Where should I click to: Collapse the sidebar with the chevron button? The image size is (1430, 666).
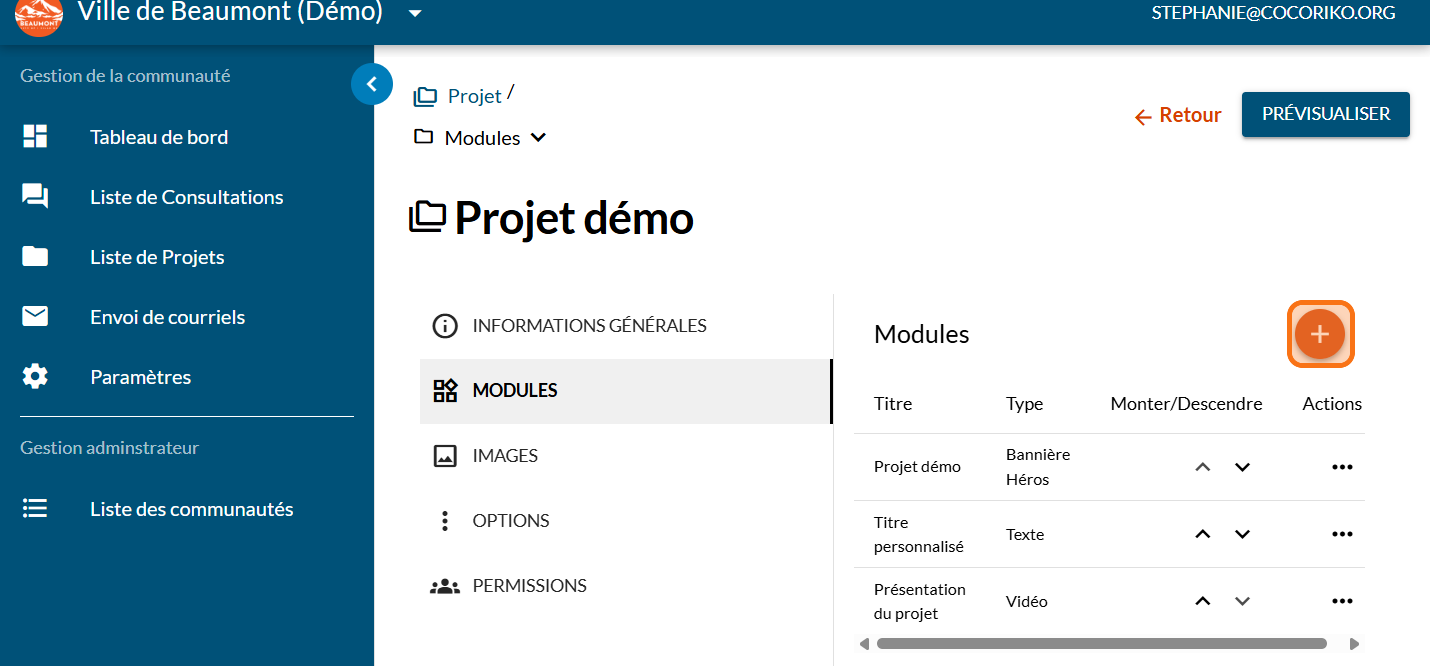pos(372,84)
